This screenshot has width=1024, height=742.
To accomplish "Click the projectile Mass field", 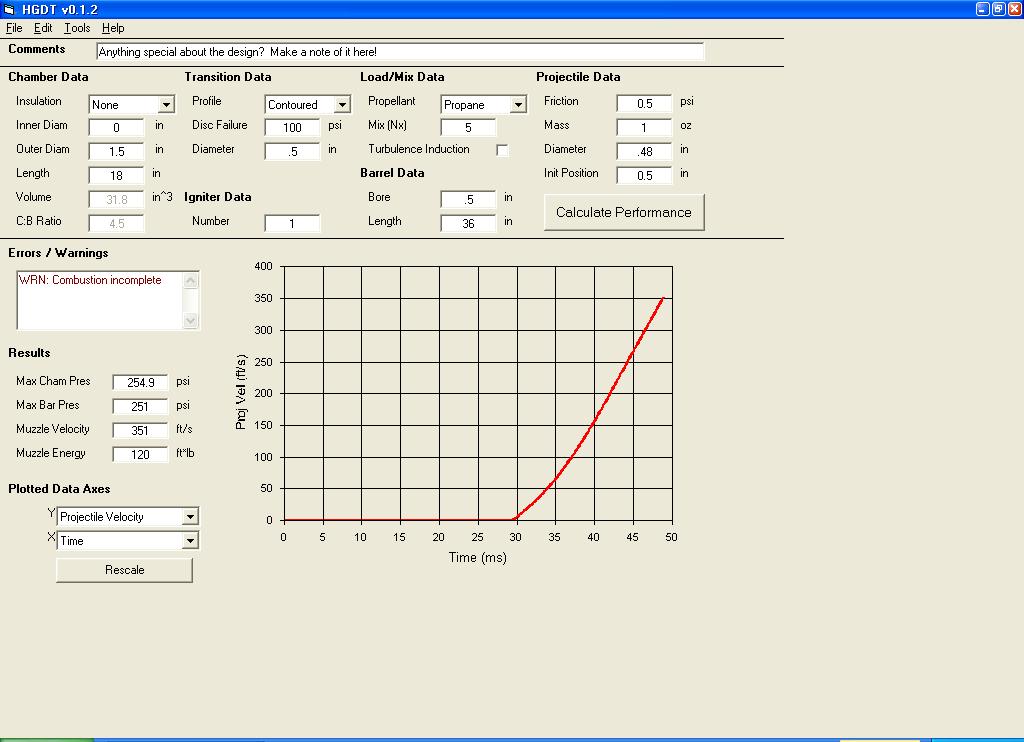I will (x=644, y=128).
